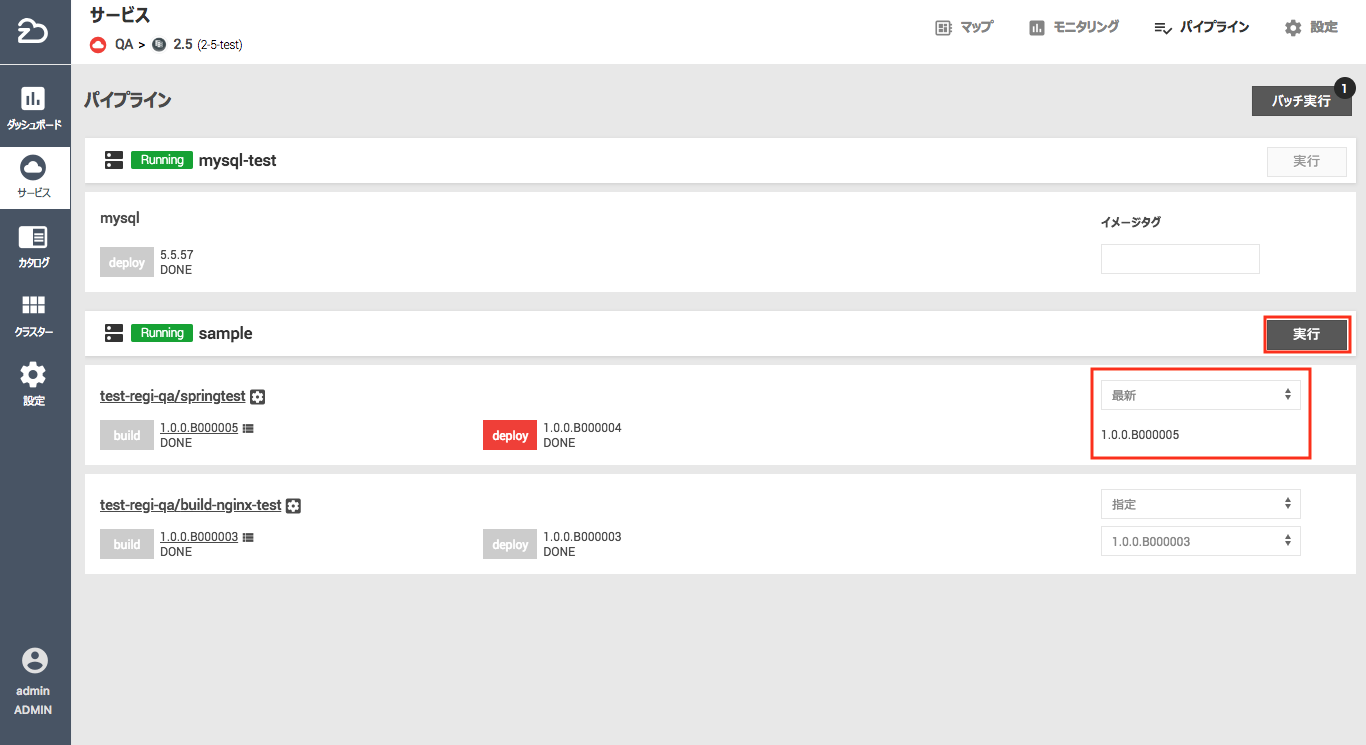Viewport: 1366px width, 745px height.
Task: Open build log list icon for 1.0.0.B000005
Action: 248,428
